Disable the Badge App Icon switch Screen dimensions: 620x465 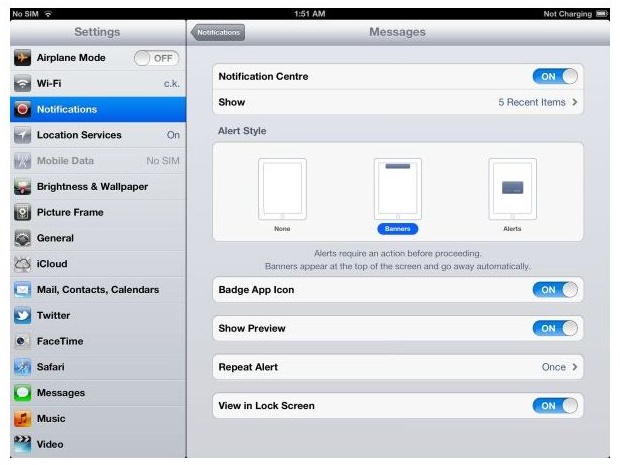(555, 290)
